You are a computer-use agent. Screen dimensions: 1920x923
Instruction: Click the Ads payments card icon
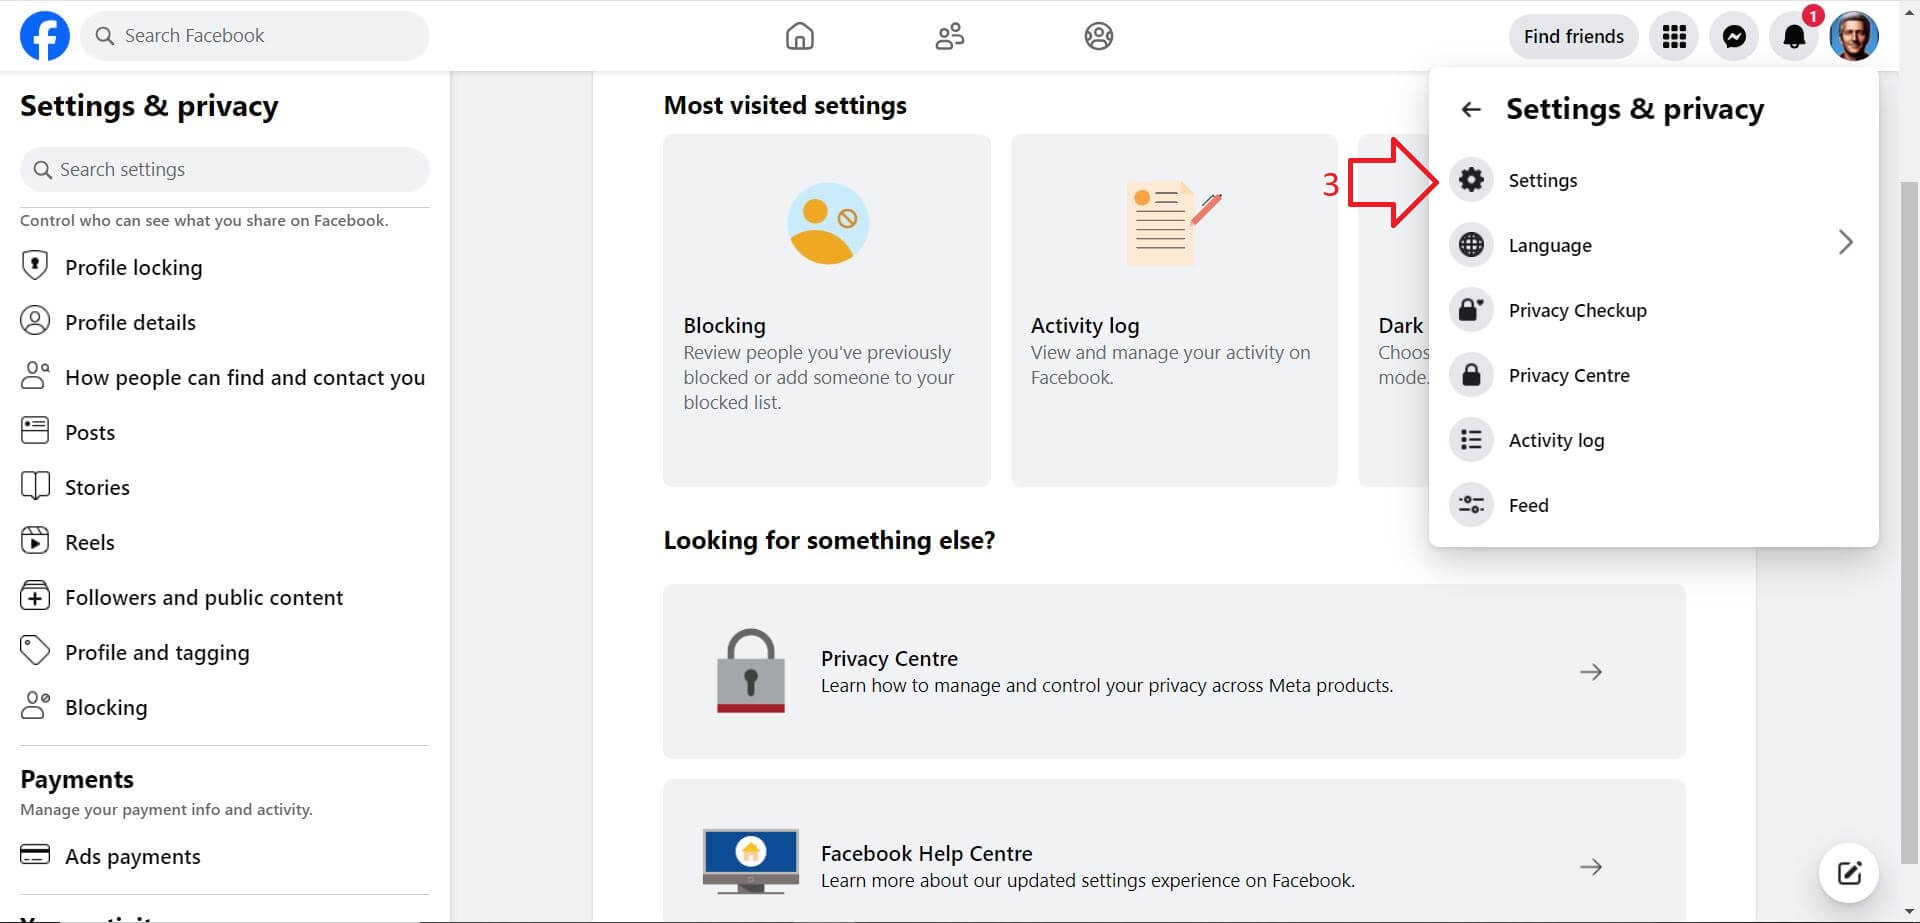pos(35,856)
